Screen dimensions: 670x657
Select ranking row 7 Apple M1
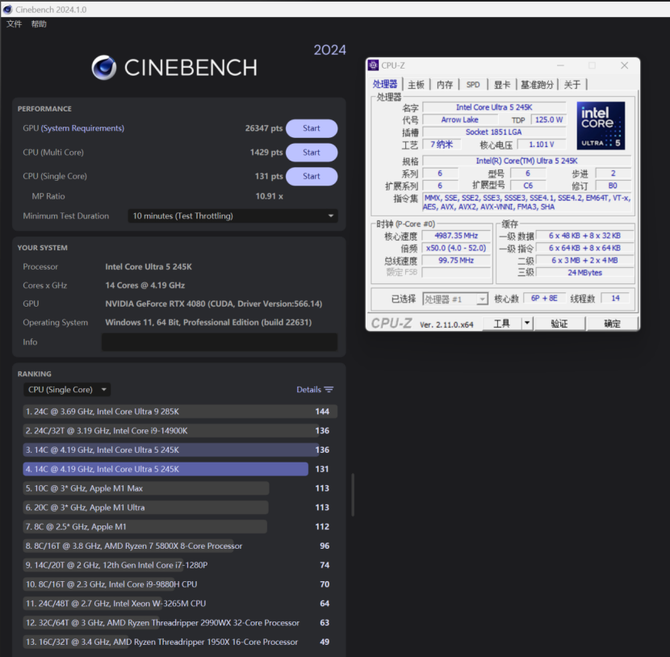[180, 527]
